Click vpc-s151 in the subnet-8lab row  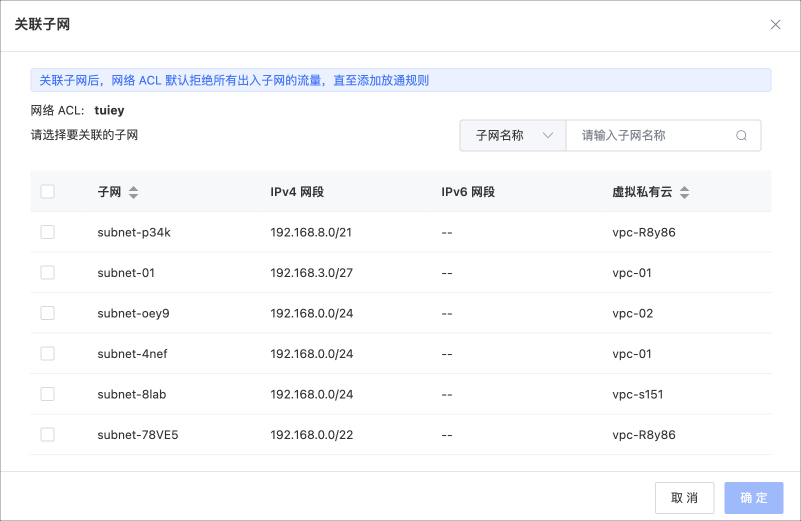(637, 394)
